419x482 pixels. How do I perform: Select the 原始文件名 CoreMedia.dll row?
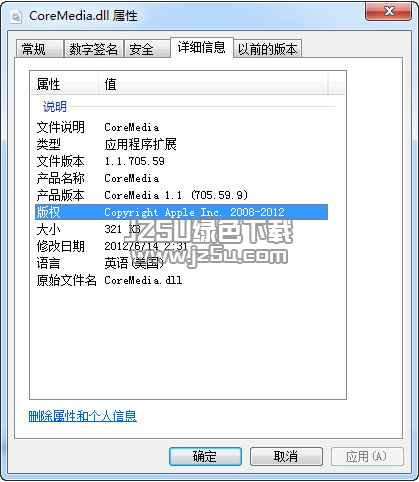click(181, 280)
